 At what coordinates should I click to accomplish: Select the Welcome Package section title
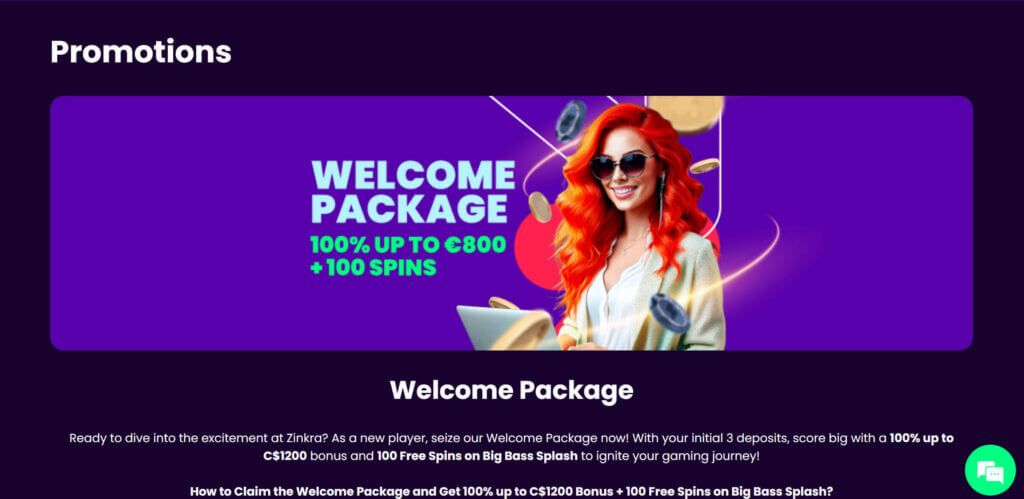[511, 391]
